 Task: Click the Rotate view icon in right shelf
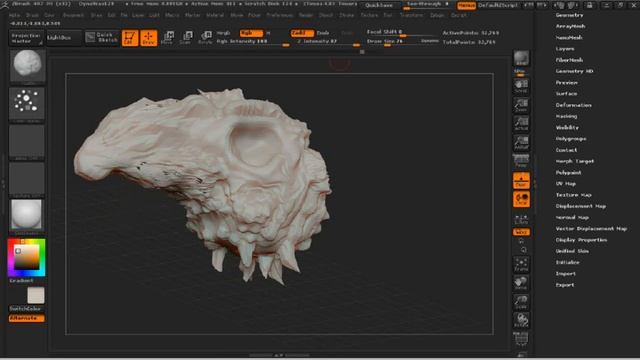coord(521,320)
